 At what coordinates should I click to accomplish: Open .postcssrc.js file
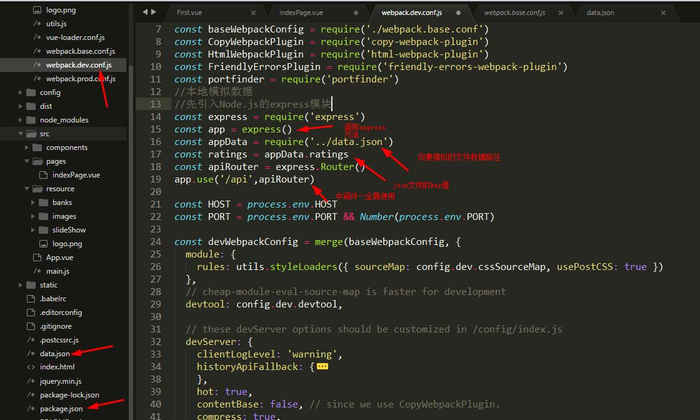pos(59,340)
